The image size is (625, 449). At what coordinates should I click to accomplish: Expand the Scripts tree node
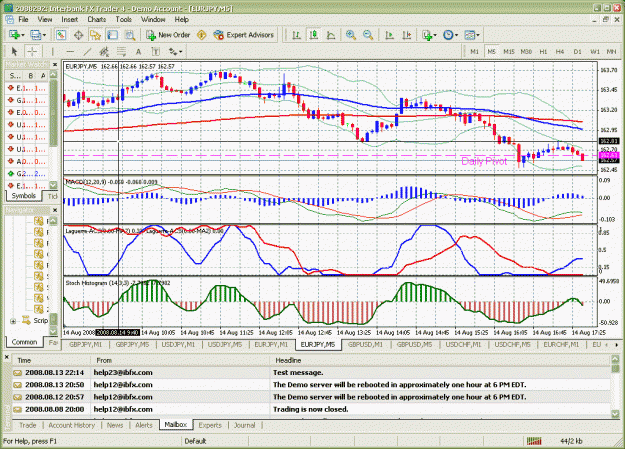(x=13, y=321)
